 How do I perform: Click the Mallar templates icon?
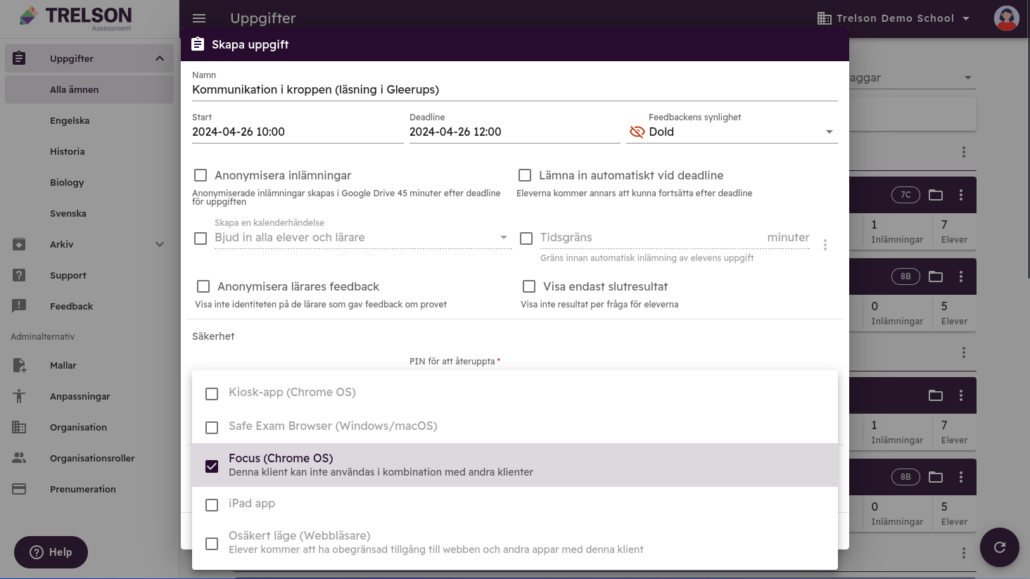tap(19, 366)
